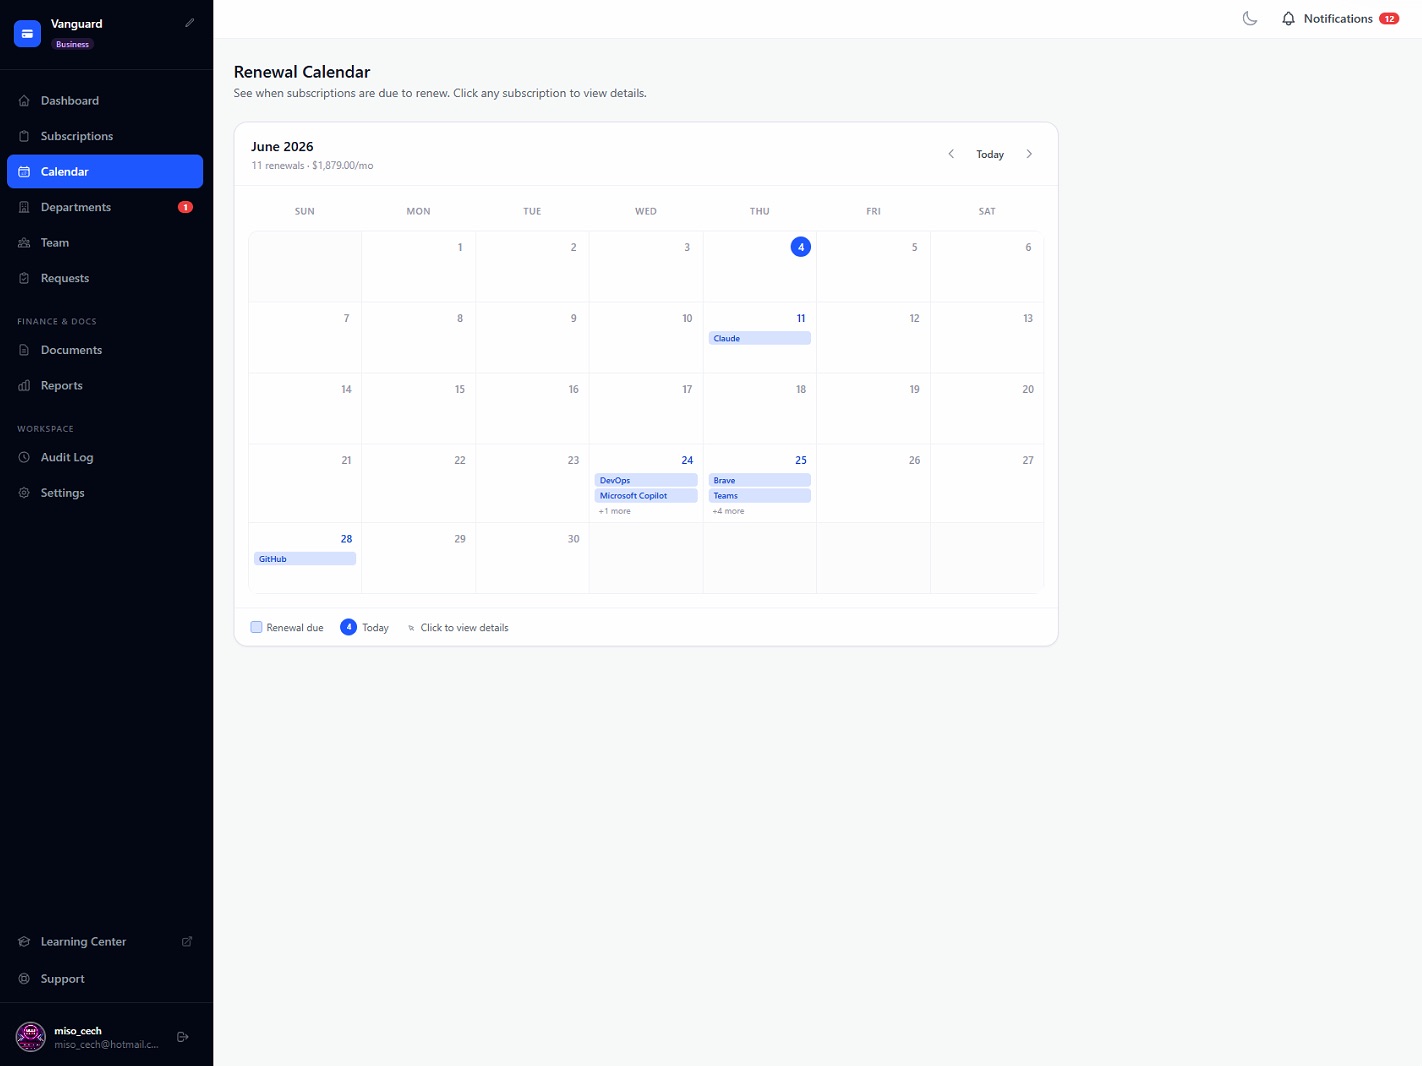Click the Calendar icon in sidebar

pos(24,172)
